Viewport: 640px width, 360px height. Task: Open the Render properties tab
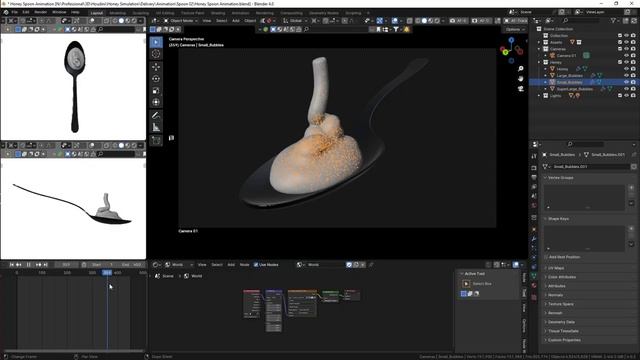(x=533, y=168)
